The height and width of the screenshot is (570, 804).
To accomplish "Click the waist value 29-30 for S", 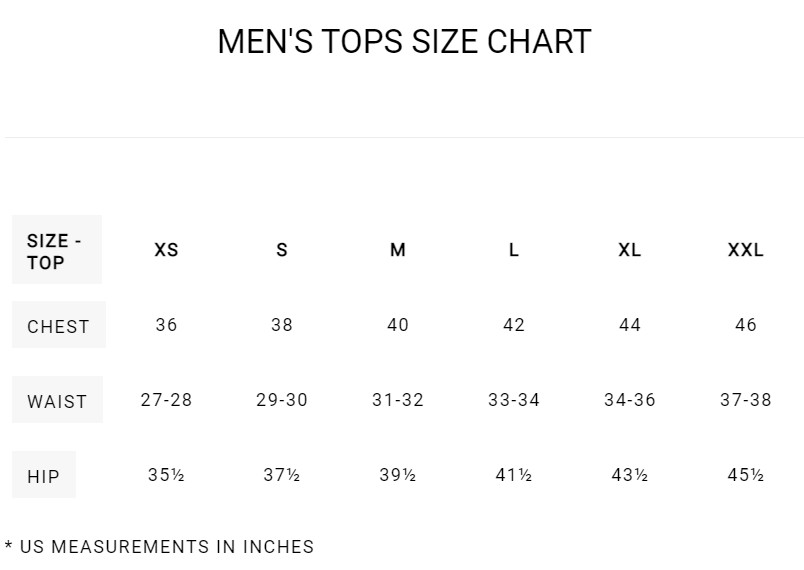I will click(282, 400).
